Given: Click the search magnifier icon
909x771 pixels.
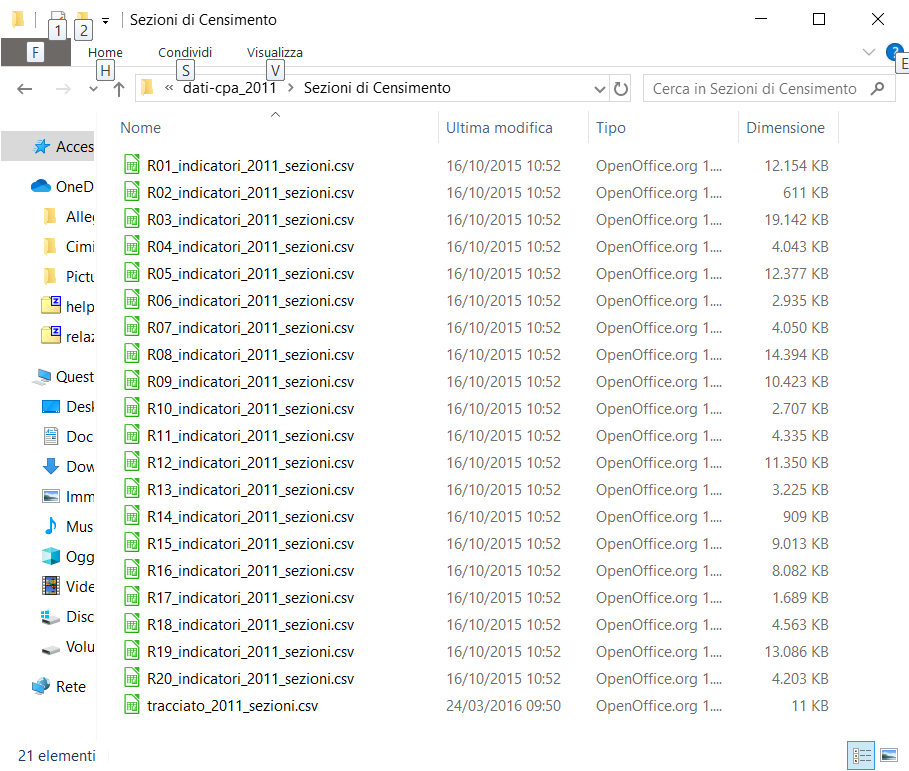Looking at the screenshot, I should click(877, 89).
